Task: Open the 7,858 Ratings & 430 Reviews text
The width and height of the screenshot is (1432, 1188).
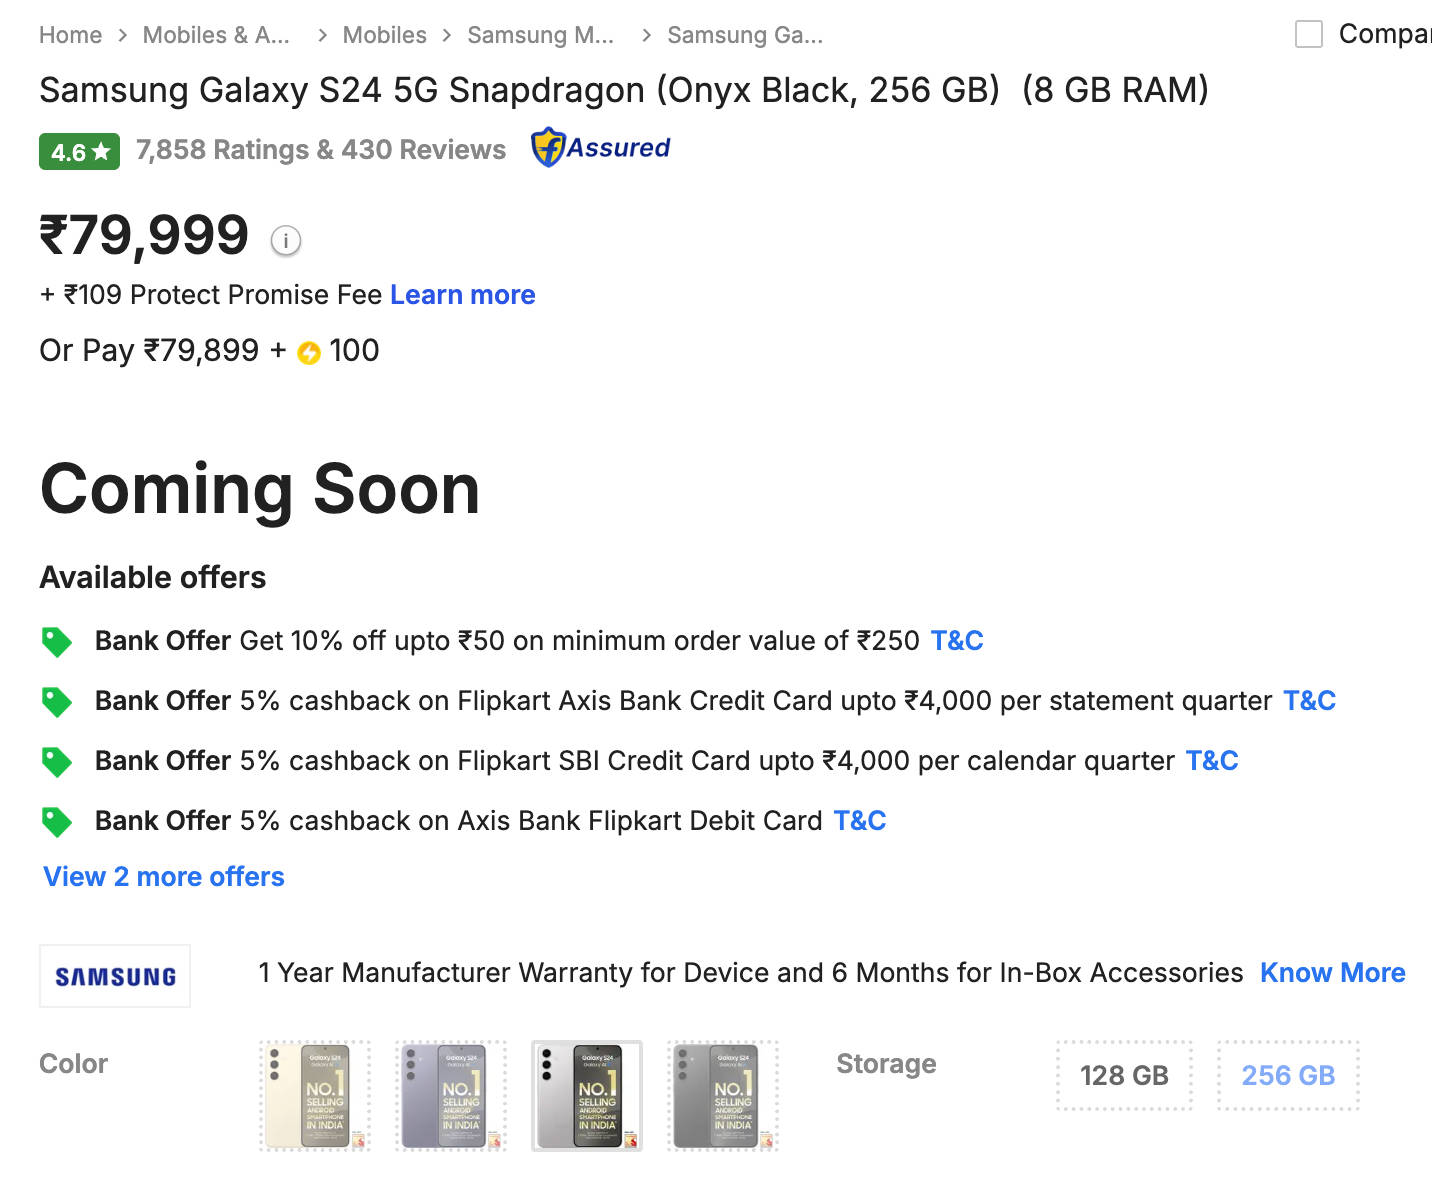Action: pyautogui.click(x=321, y=150)
